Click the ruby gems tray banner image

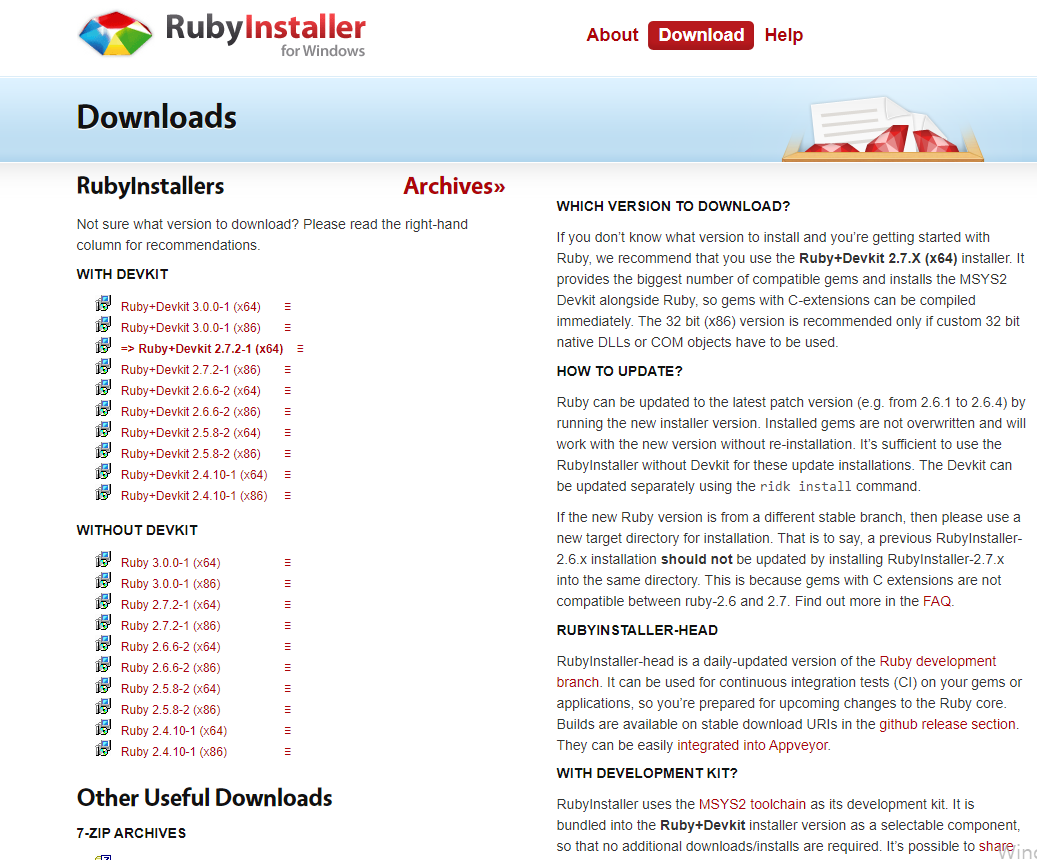click(x=883, y=129)
